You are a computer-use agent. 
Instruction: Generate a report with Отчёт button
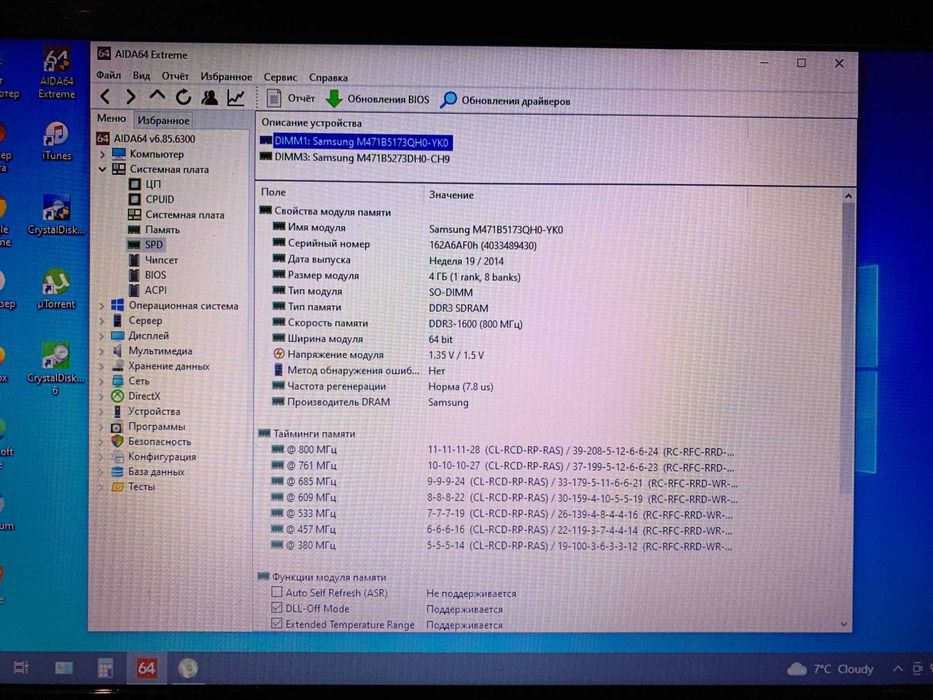(291, 98)
